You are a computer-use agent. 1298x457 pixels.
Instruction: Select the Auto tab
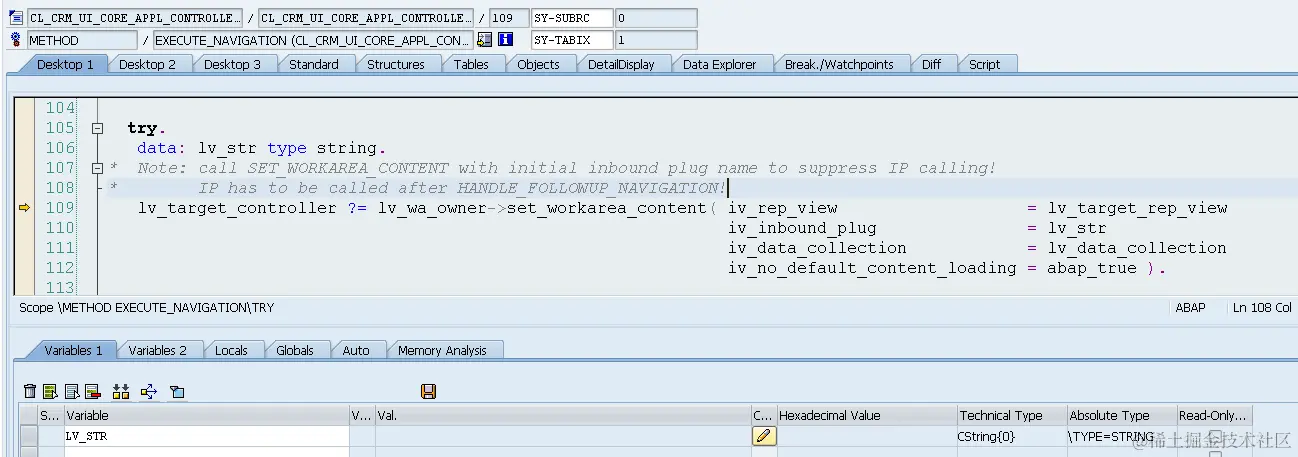pyautogui.click(x=356, y=350)
